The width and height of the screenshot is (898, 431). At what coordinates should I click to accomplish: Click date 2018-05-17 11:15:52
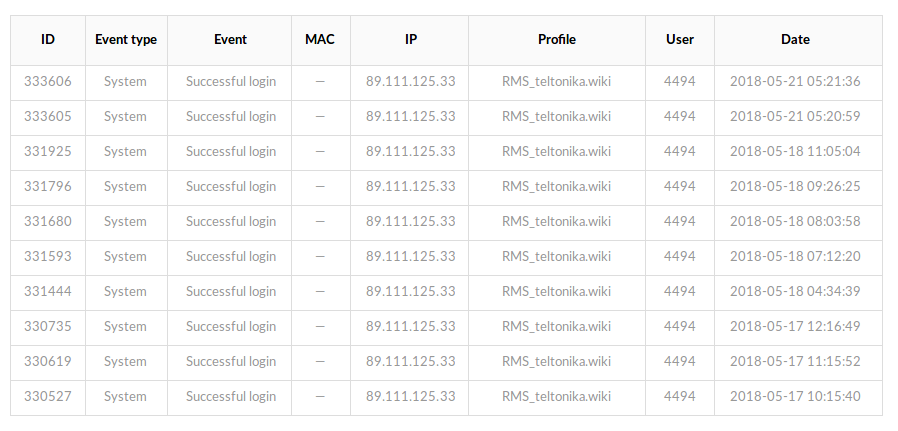[x=795, y=362]
